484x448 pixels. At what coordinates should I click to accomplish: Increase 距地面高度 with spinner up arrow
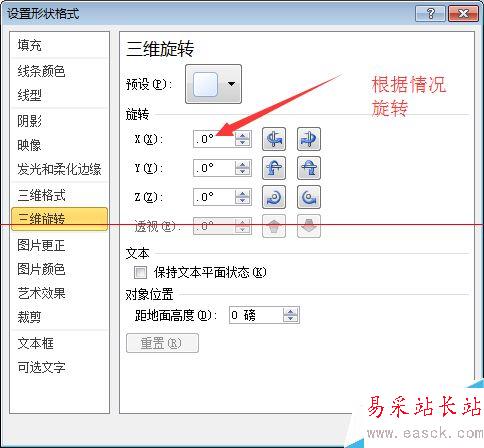(291, 311)
